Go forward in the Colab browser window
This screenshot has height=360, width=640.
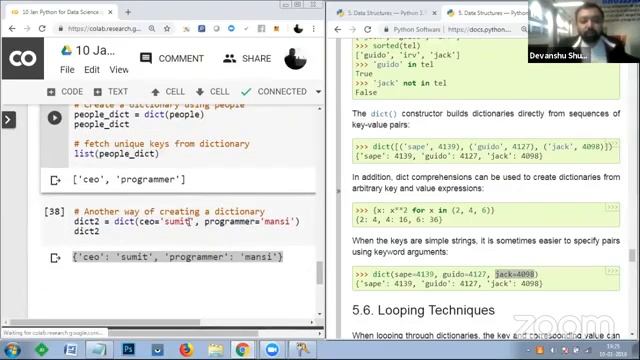coord(27,29)
